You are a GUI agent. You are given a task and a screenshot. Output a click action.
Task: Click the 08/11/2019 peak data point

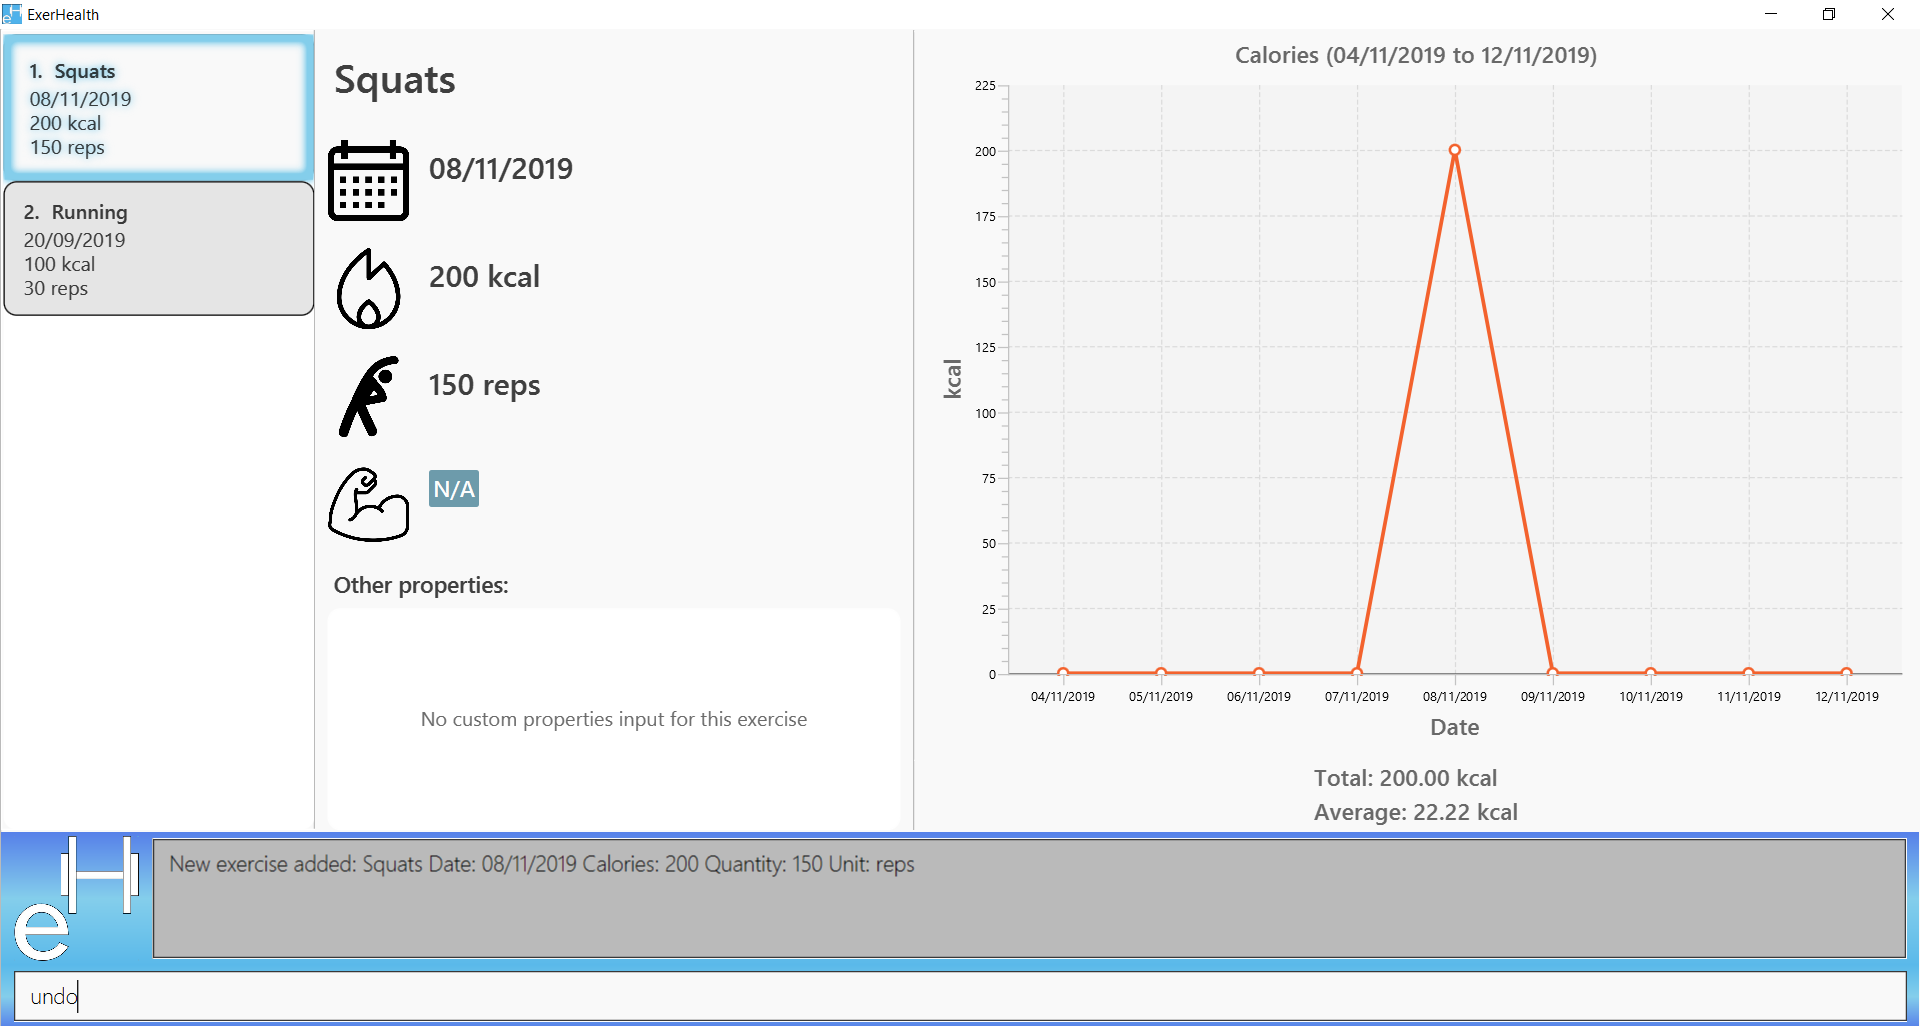pyautogui.click(x=1455, y=150)
